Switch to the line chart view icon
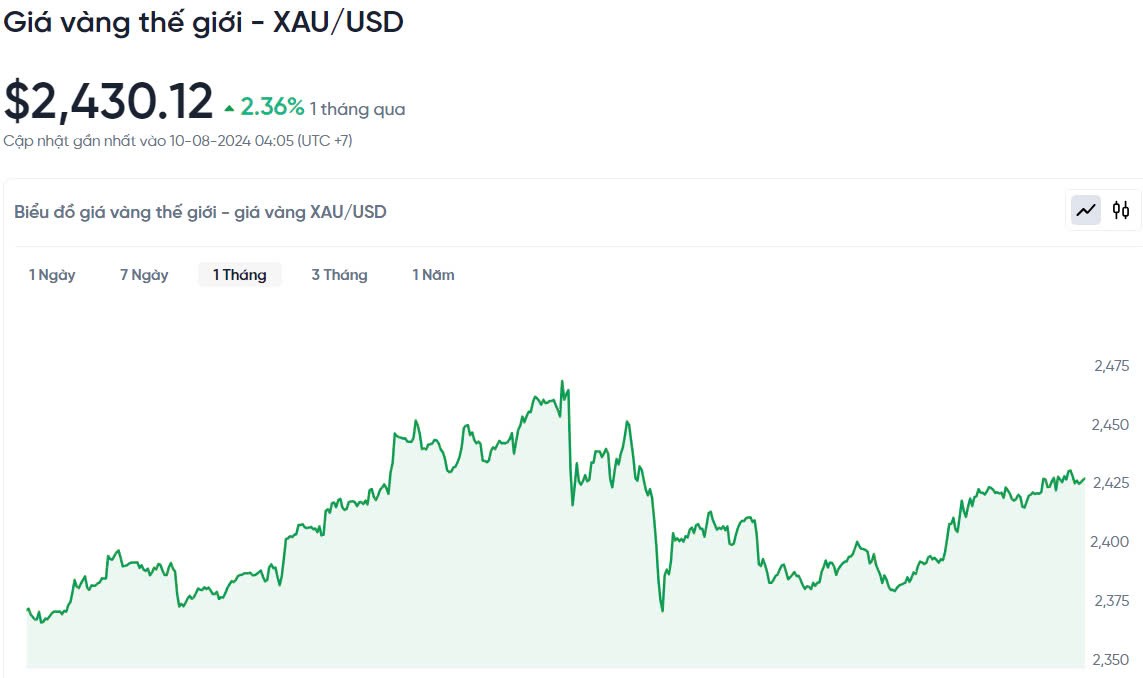Screen dimensions: 1143x678 (1086, 211)
